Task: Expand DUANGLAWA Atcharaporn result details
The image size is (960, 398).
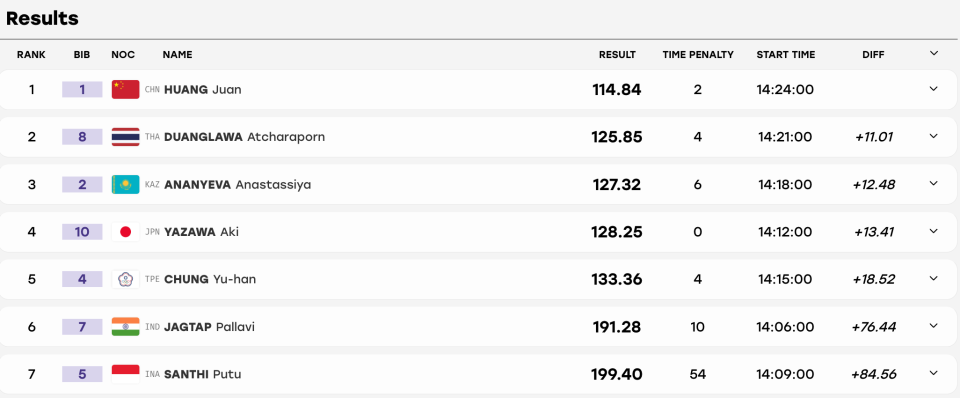Action: (934, 136)
